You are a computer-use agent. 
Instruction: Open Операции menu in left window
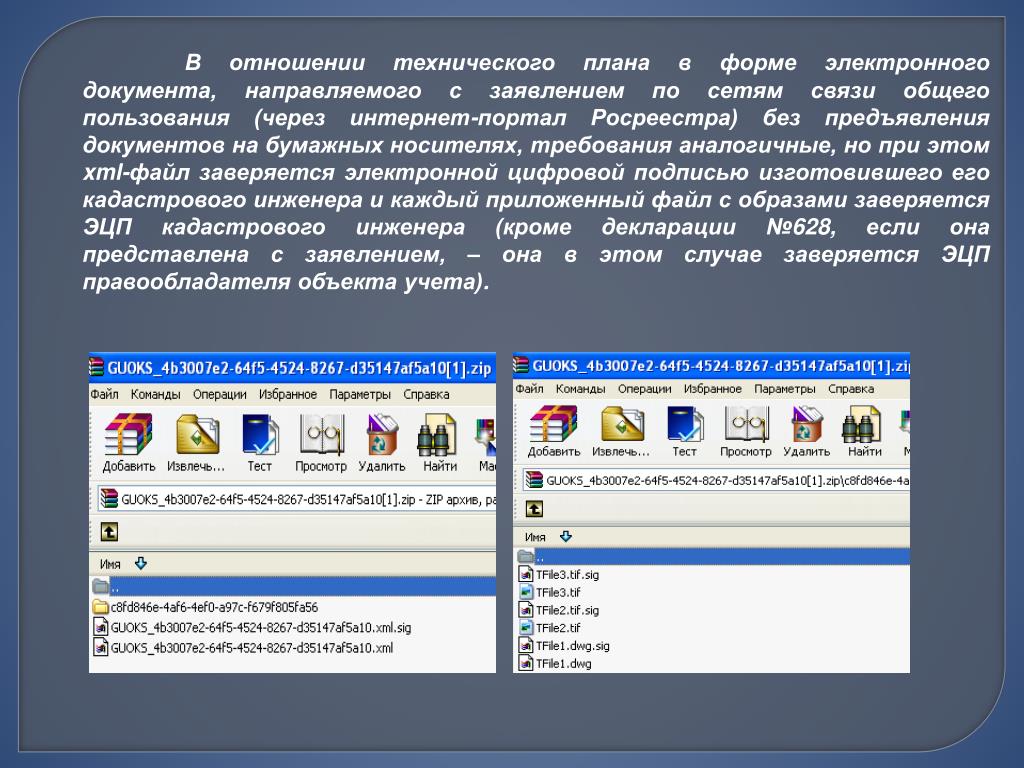[220, 394]
